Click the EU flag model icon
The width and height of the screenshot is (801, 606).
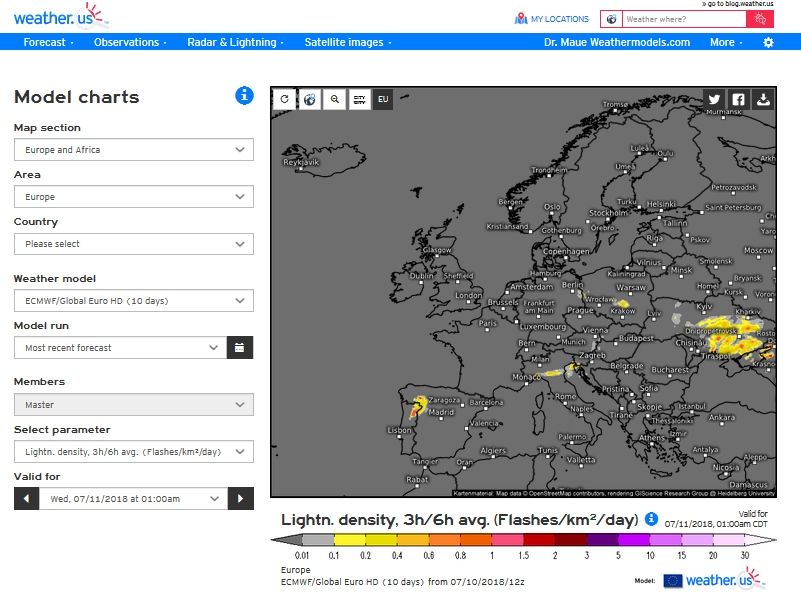tap(672, 581)
